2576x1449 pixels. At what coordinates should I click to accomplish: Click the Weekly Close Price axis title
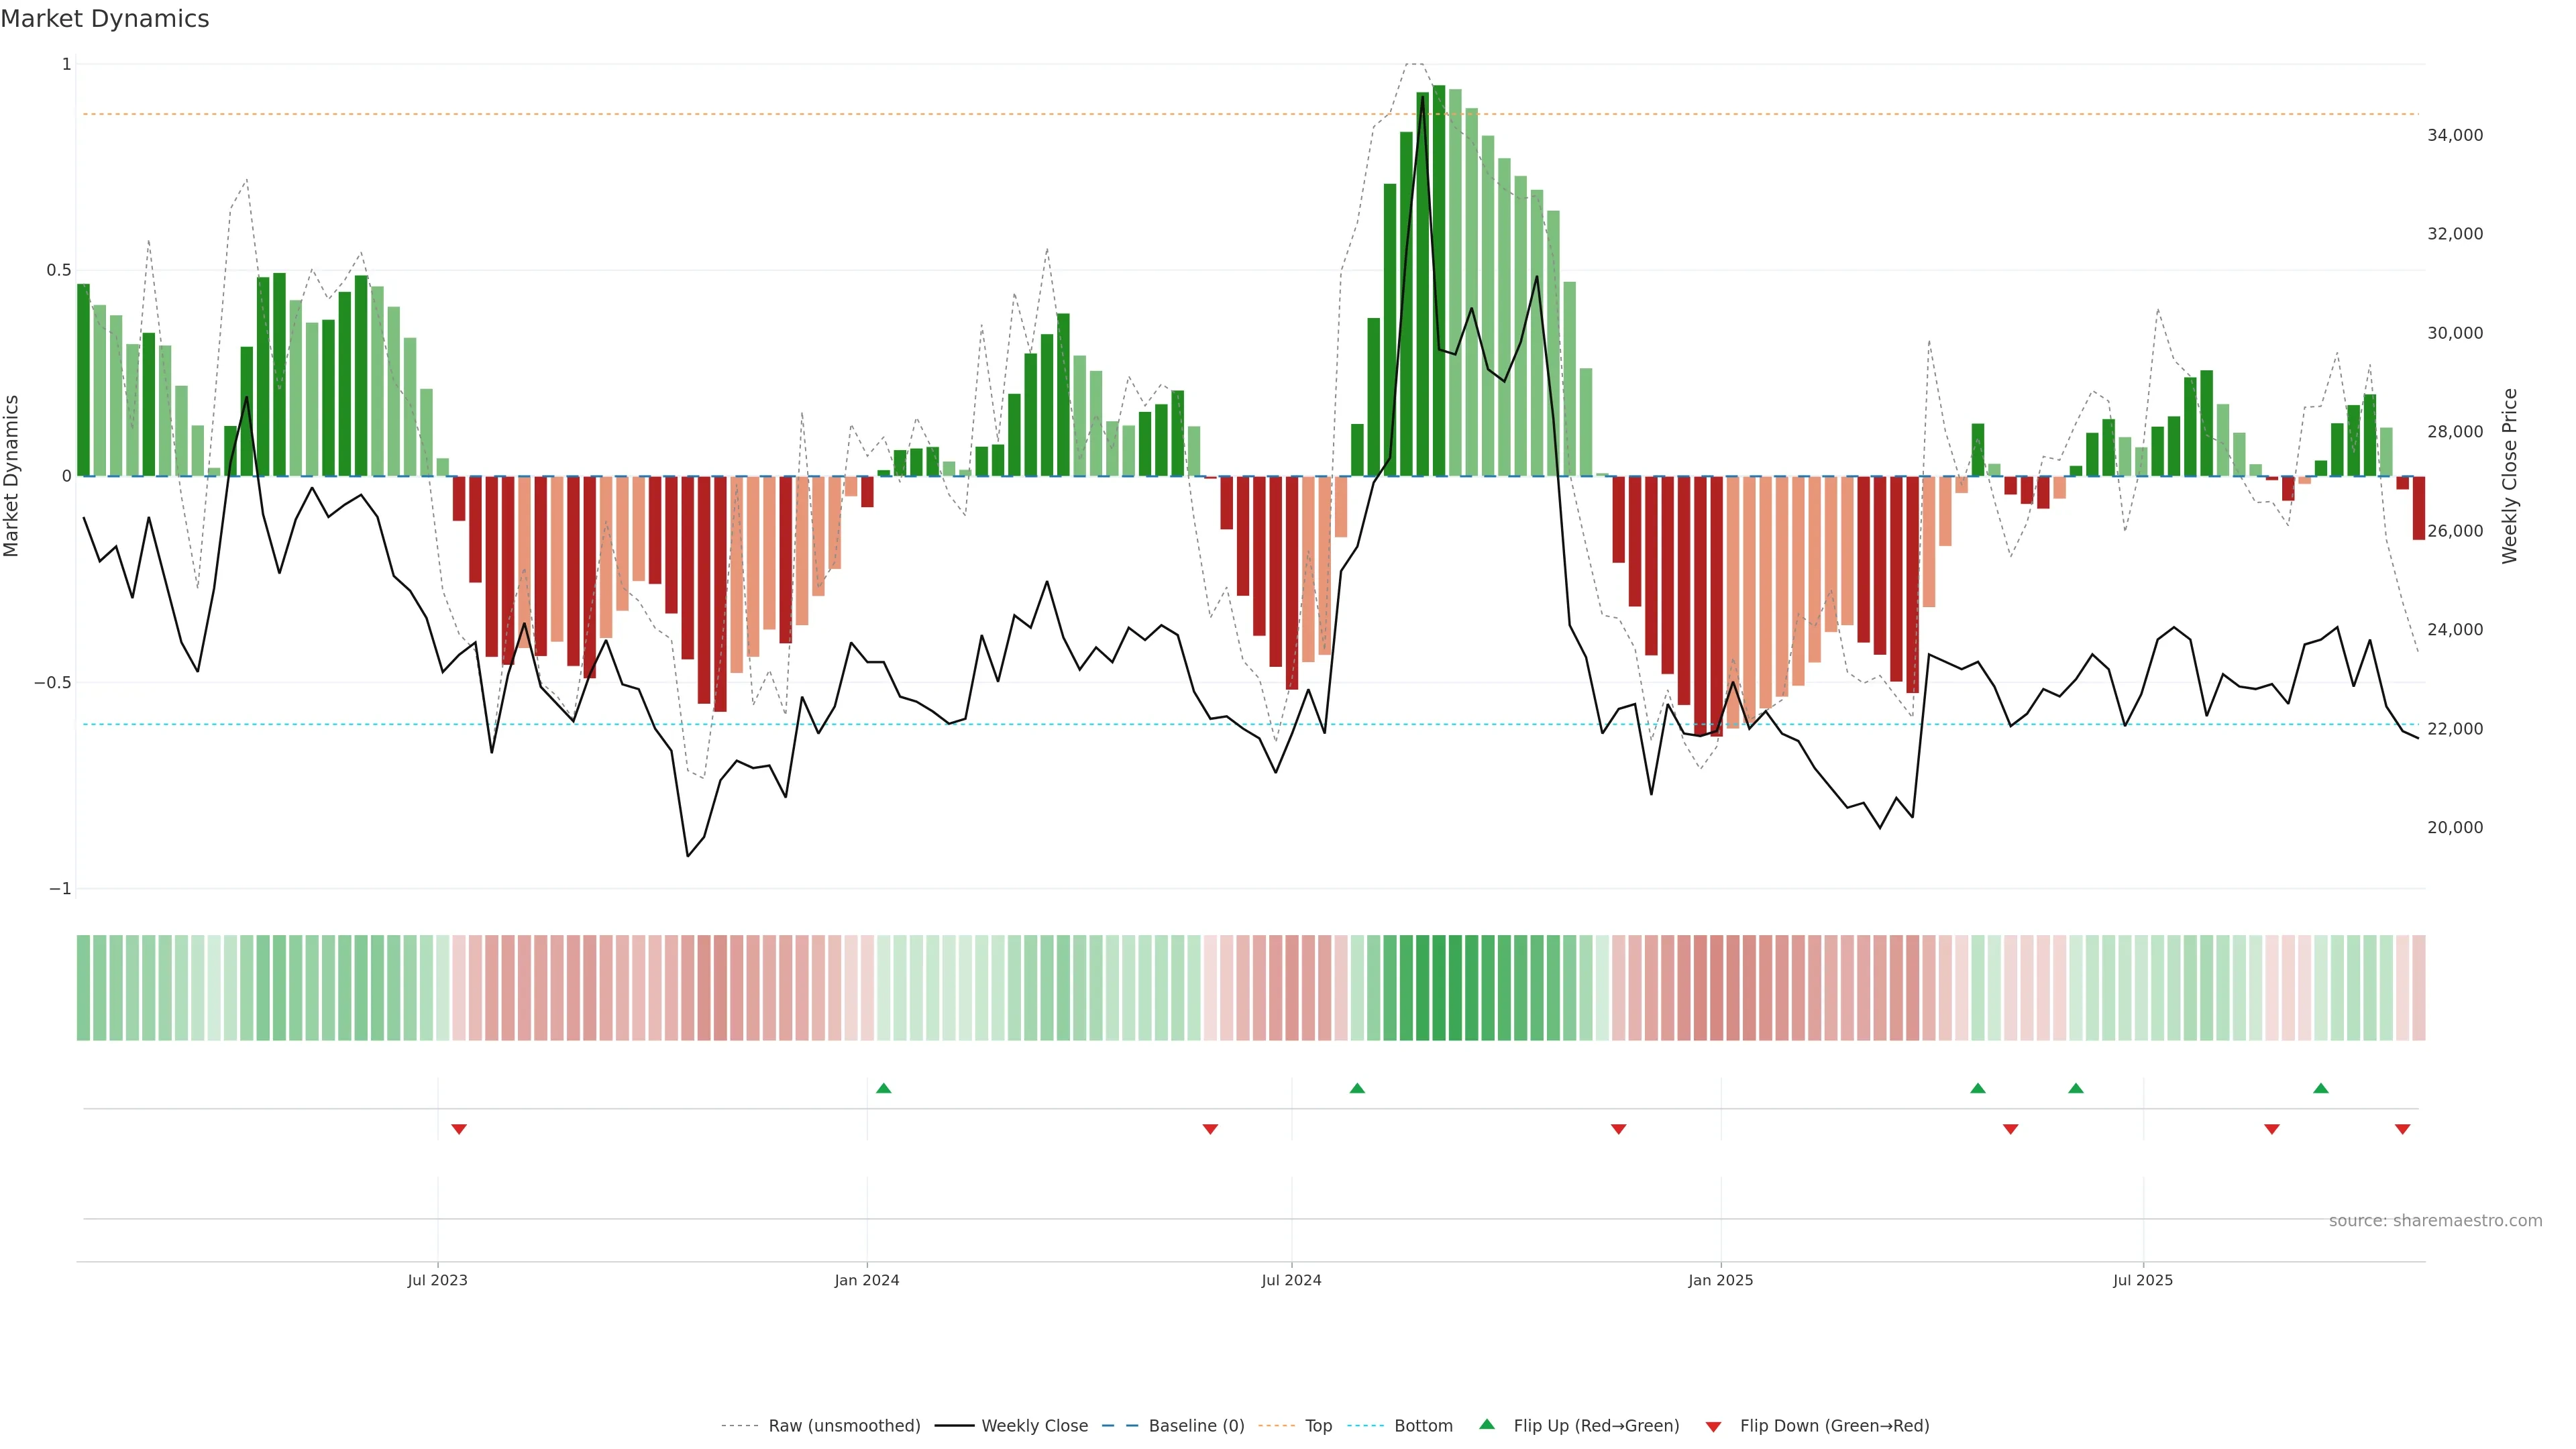tap(2510, 476)
